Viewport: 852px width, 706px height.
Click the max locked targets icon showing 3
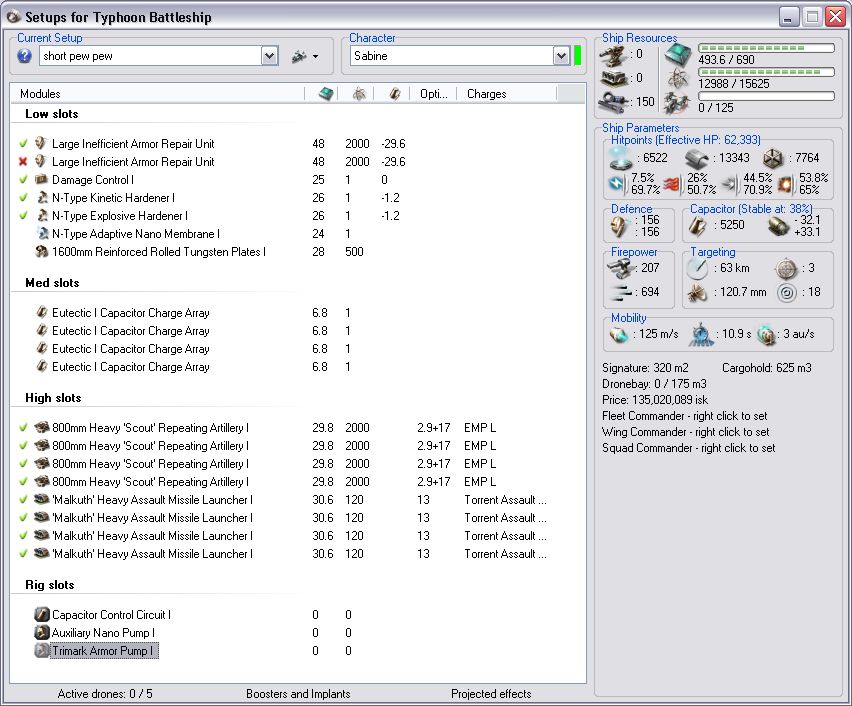[786, 268]
